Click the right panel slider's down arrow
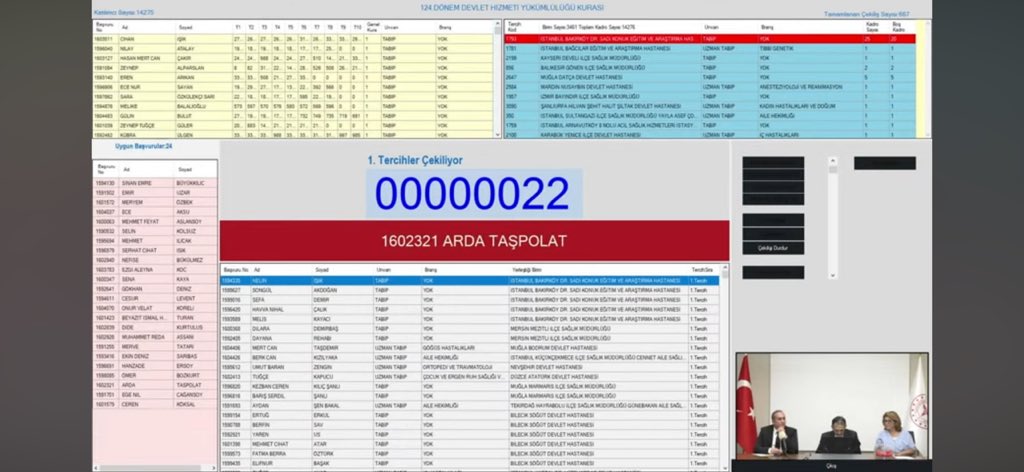The height and width of the screenshot is (472, 1024). coord(833,275)
